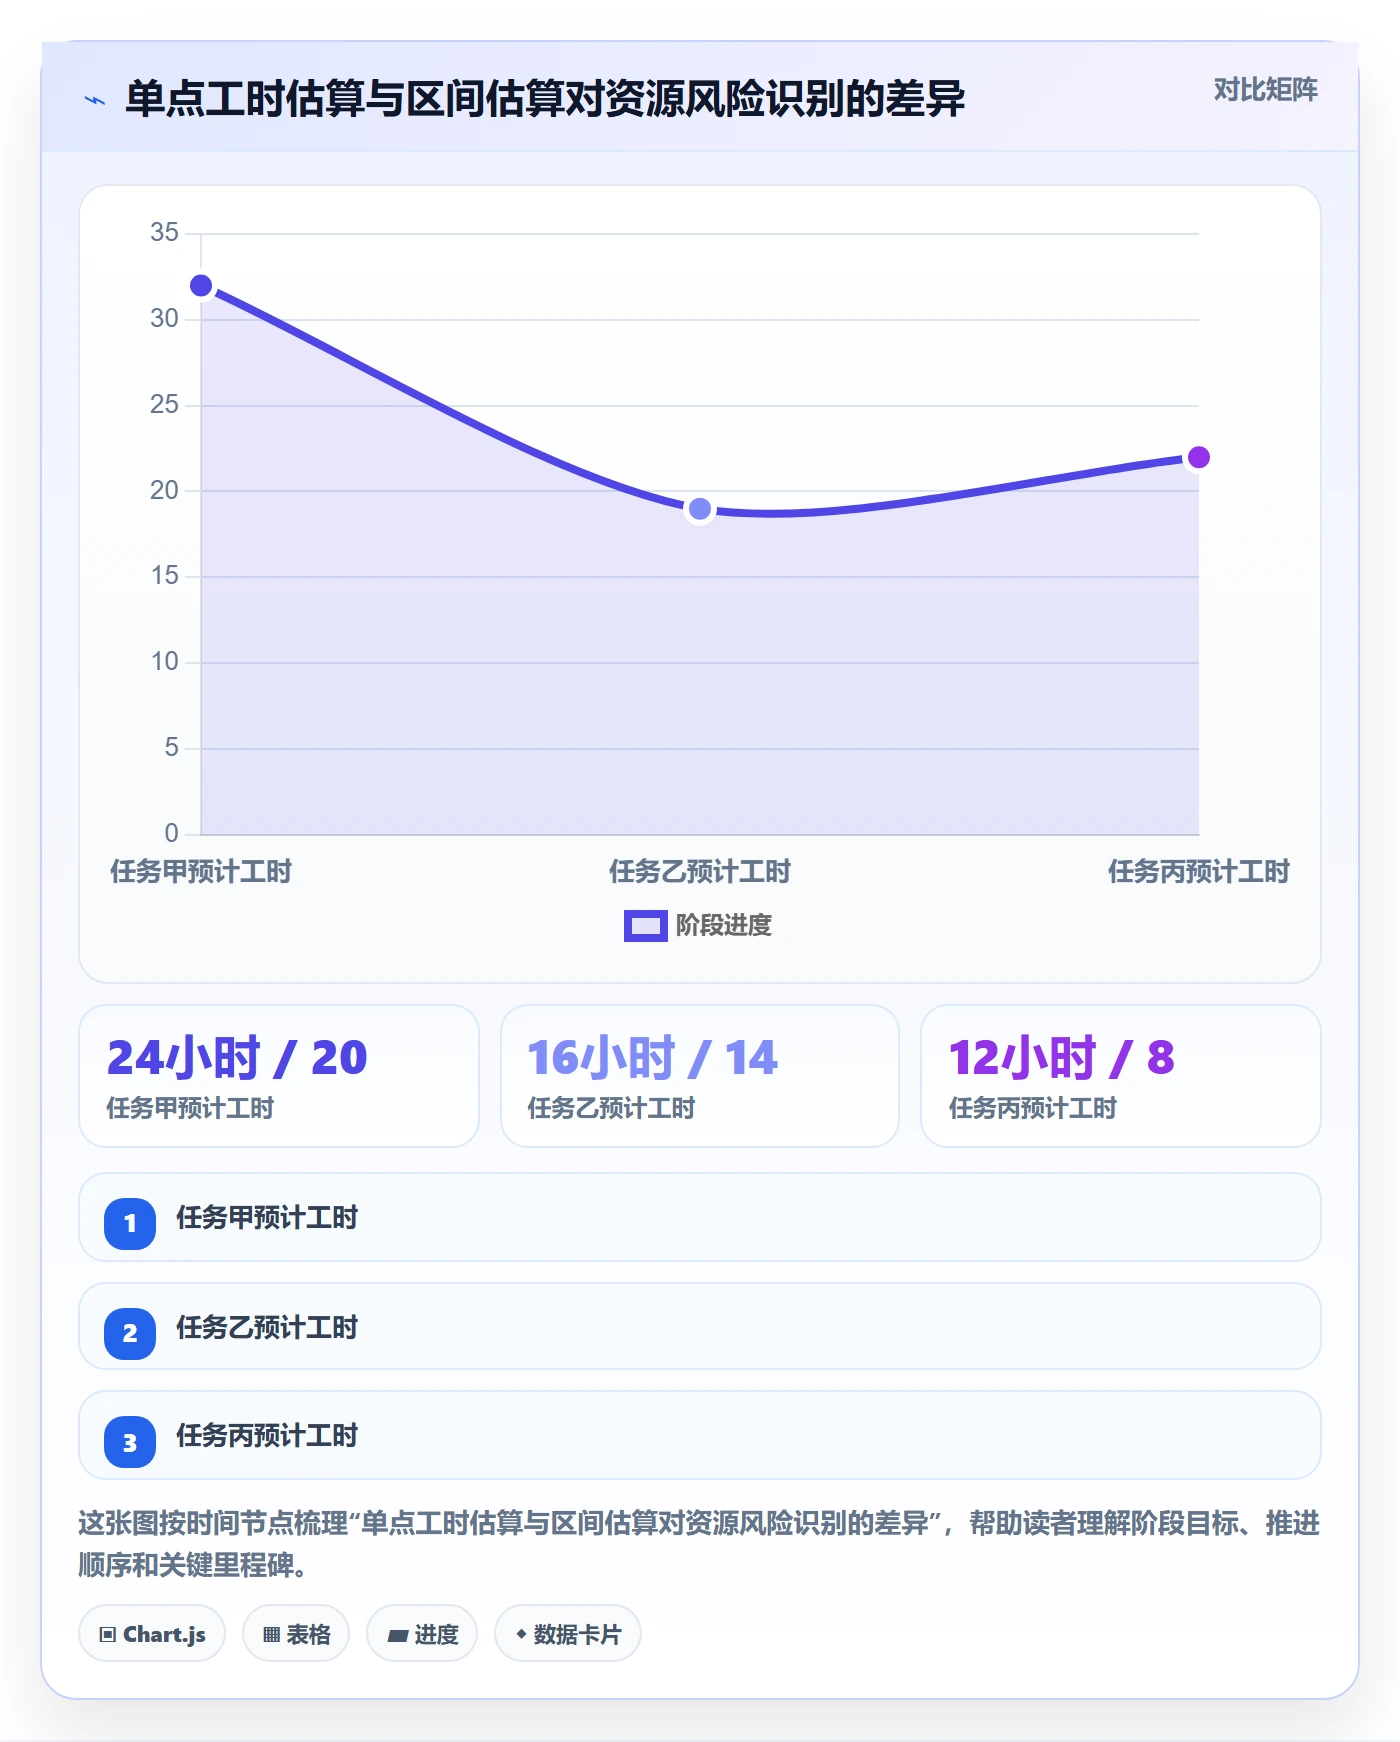Click the 任务丙预计工时 x-axis label
This screenshot has width=1400, height=1742.
click(x=1198, y=872)
